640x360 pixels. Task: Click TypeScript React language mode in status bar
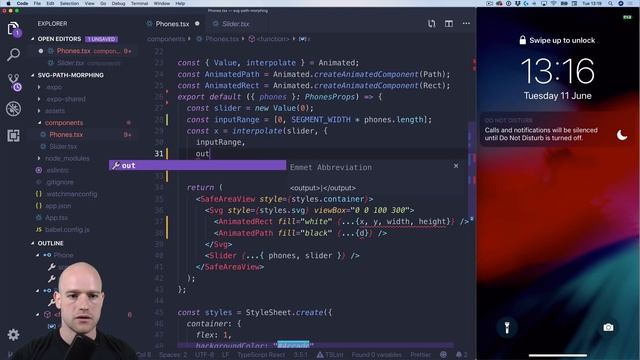point(261,355)
